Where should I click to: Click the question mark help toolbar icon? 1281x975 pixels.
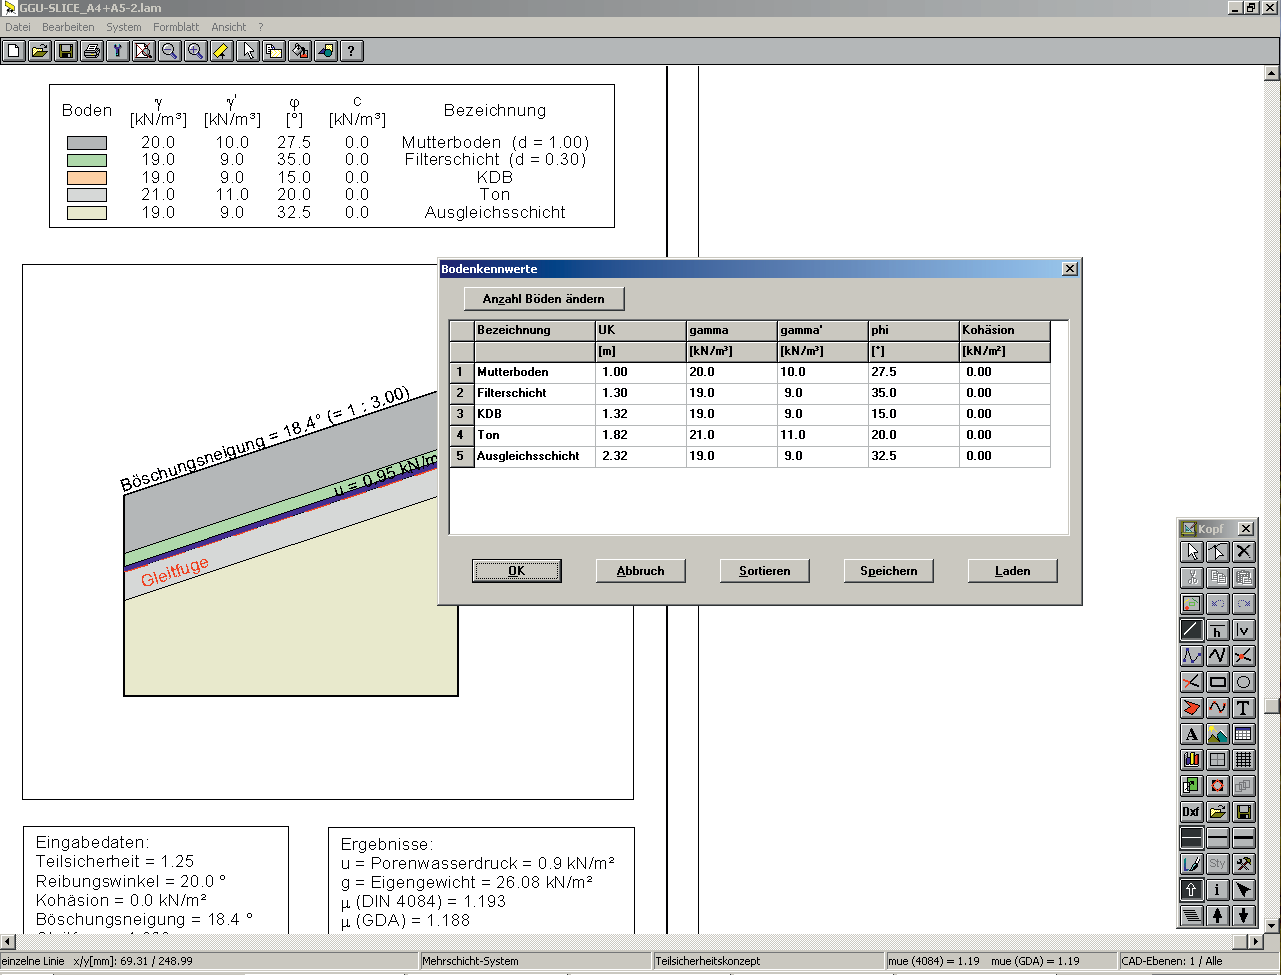pyautogui.click(x=352, y=51)
